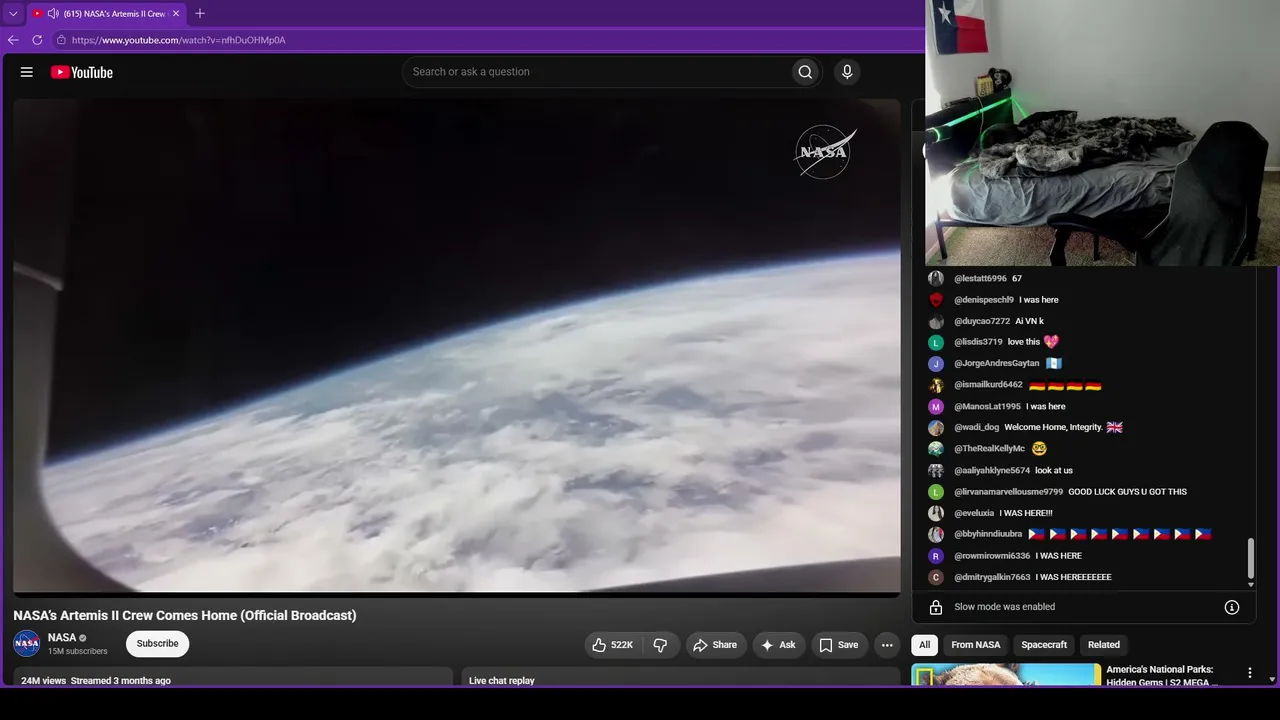Like the video with 522K likes

pyautogui.click(x=613, y=645)
